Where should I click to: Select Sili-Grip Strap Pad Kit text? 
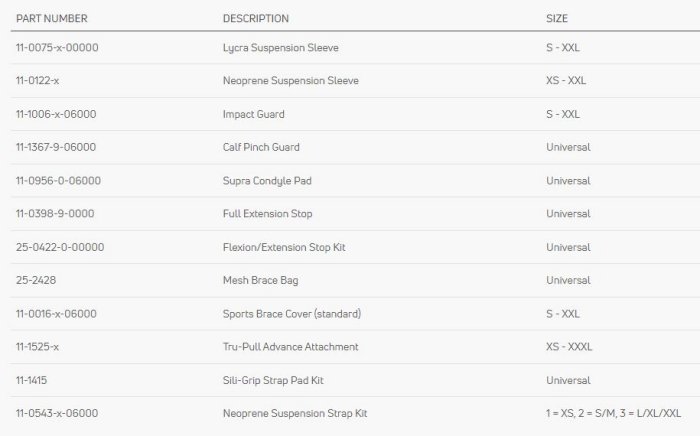coord(273,380)
